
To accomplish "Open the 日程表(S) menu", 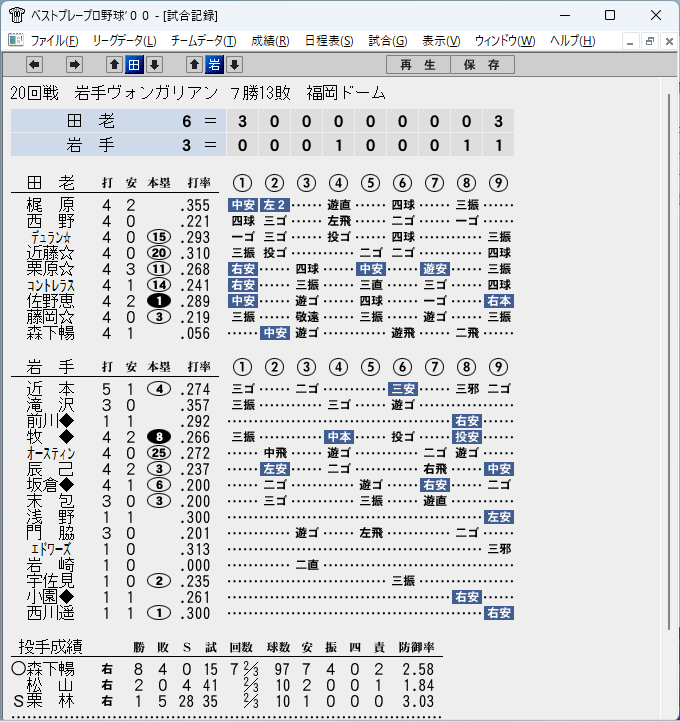I will pyautogui.click(x=329, y=41).
